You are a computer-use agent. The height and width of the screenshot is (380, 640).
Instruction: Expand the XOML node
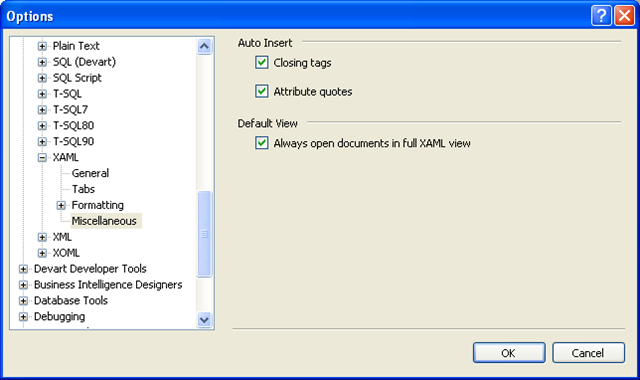42,253
